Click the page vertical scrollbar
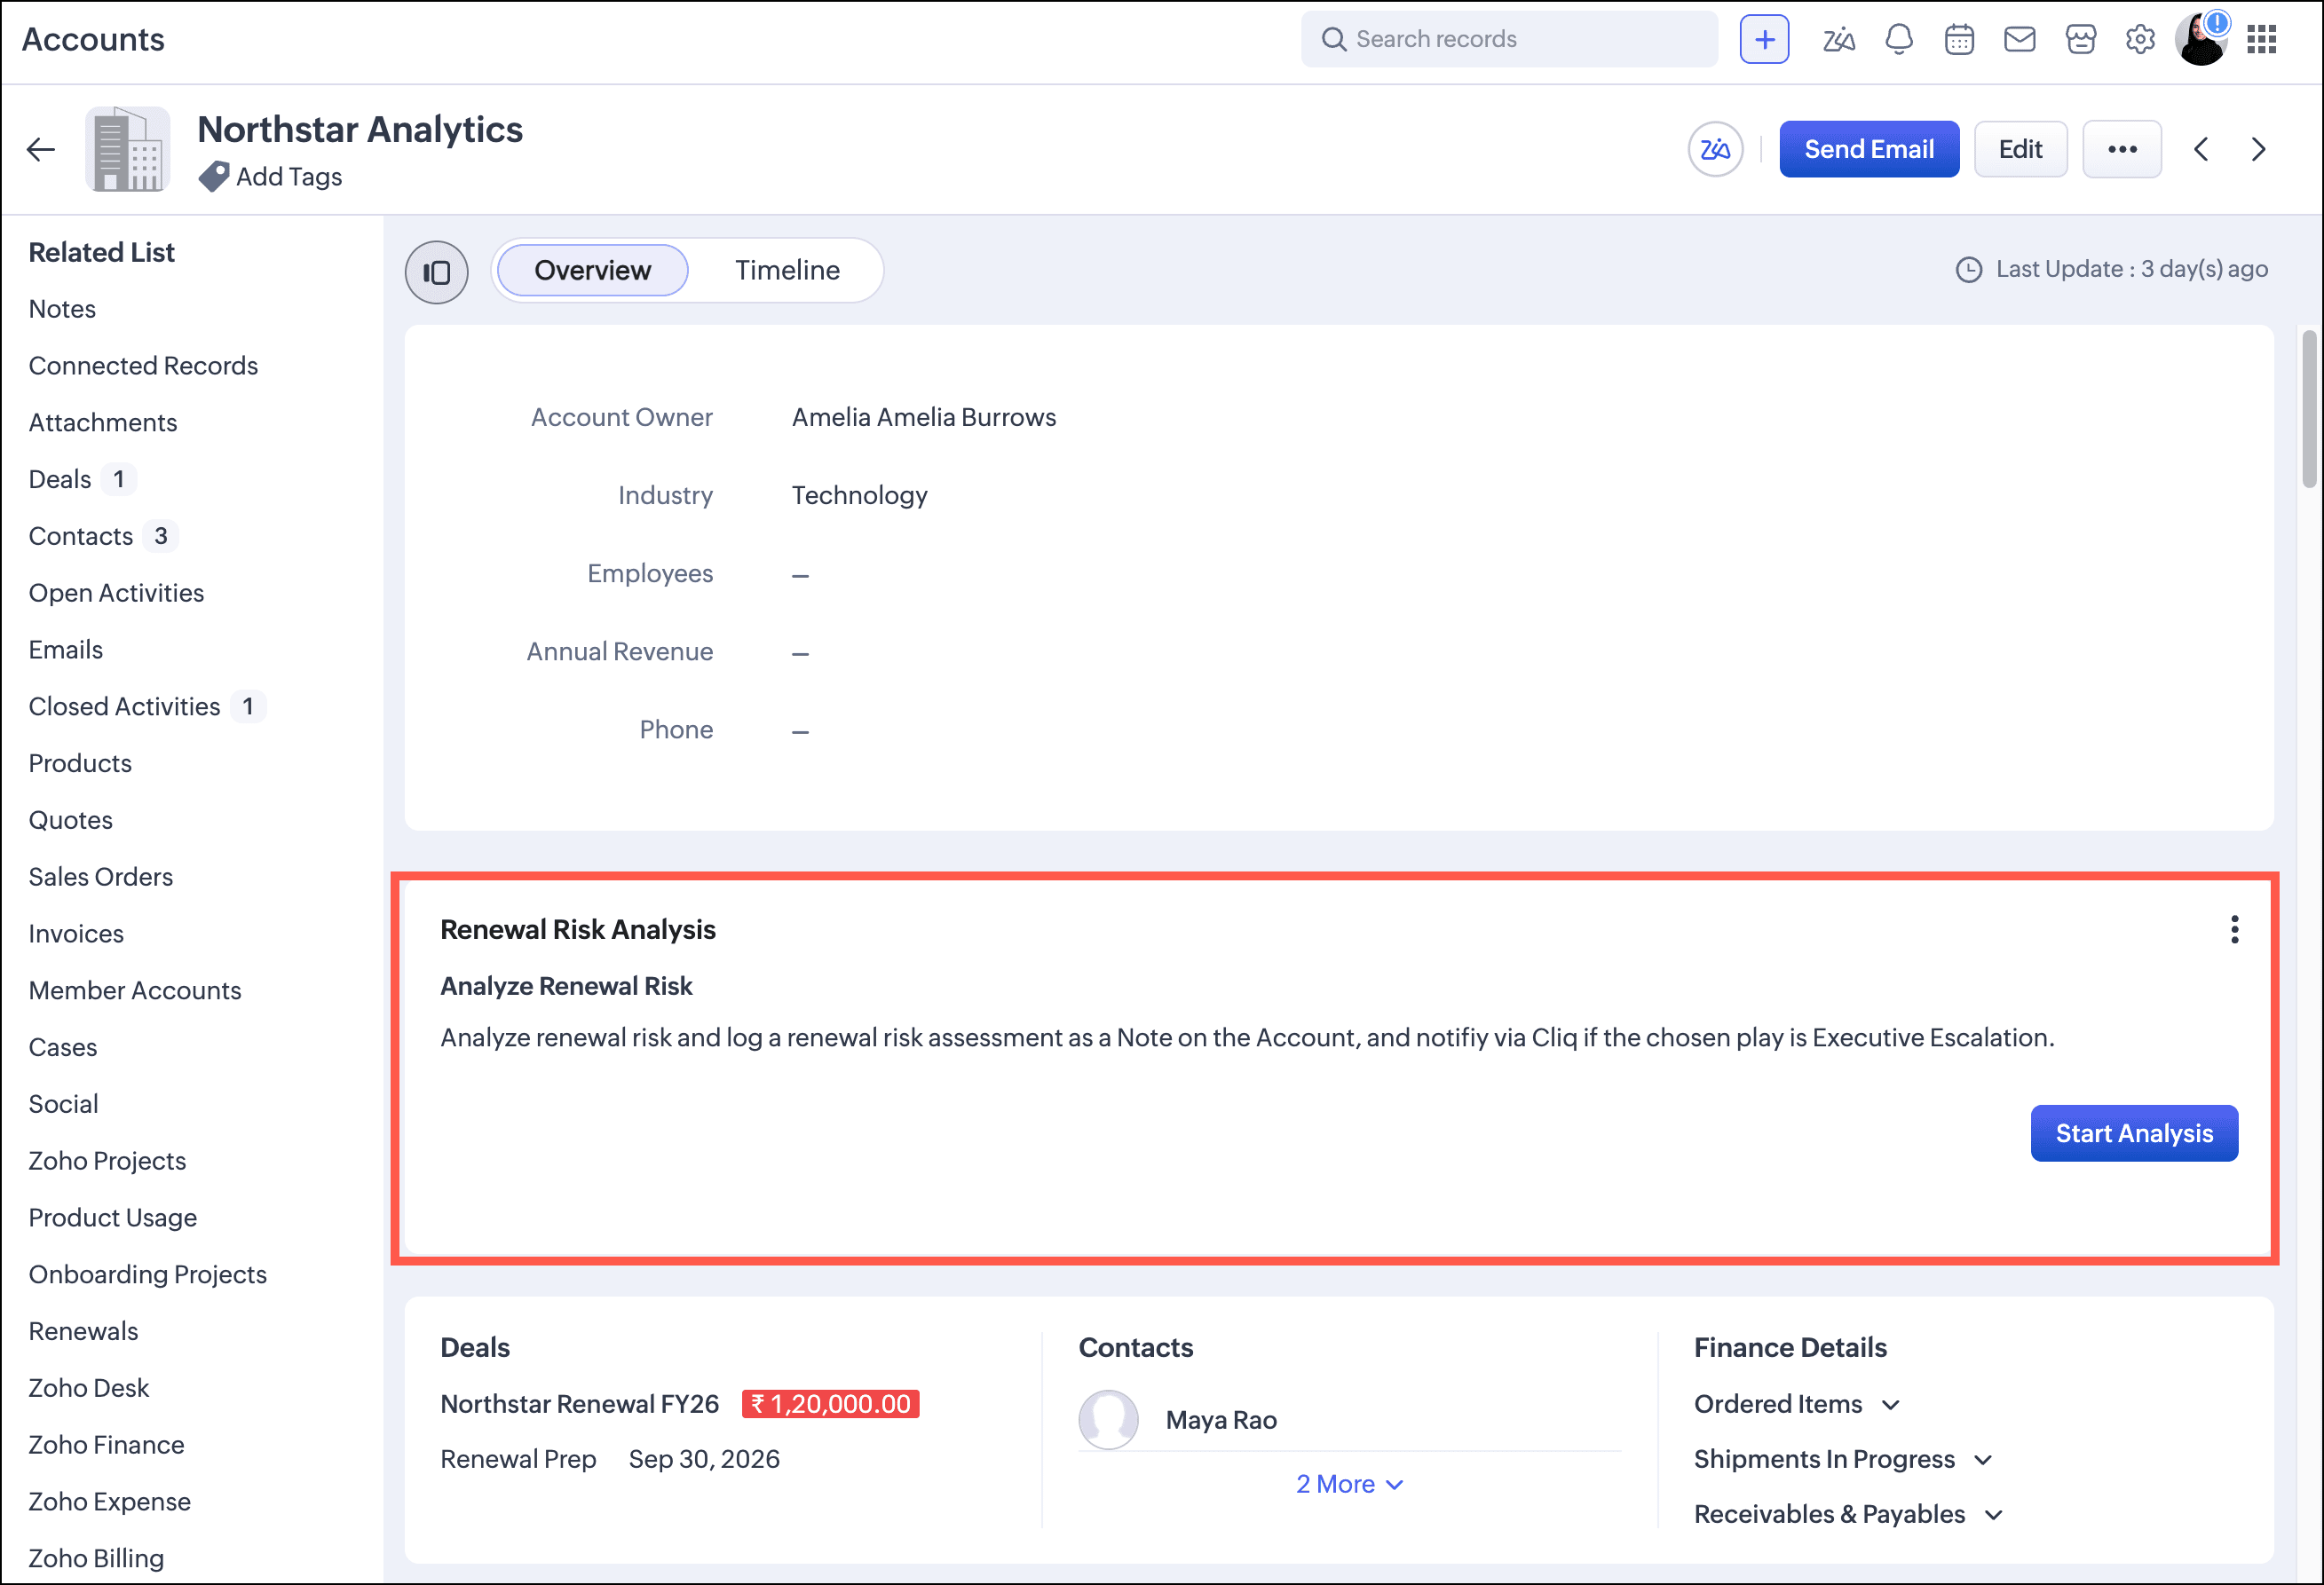2324x1585 pixels. click(x=2309, y=410)
